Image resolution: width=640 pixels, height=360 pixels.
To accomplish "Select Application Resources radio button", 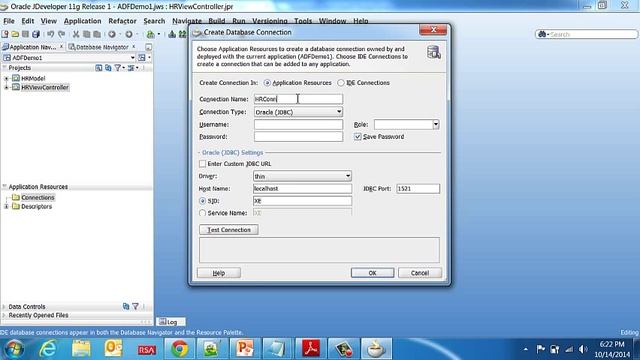I will pyautogui.click(x=267, y=83).
